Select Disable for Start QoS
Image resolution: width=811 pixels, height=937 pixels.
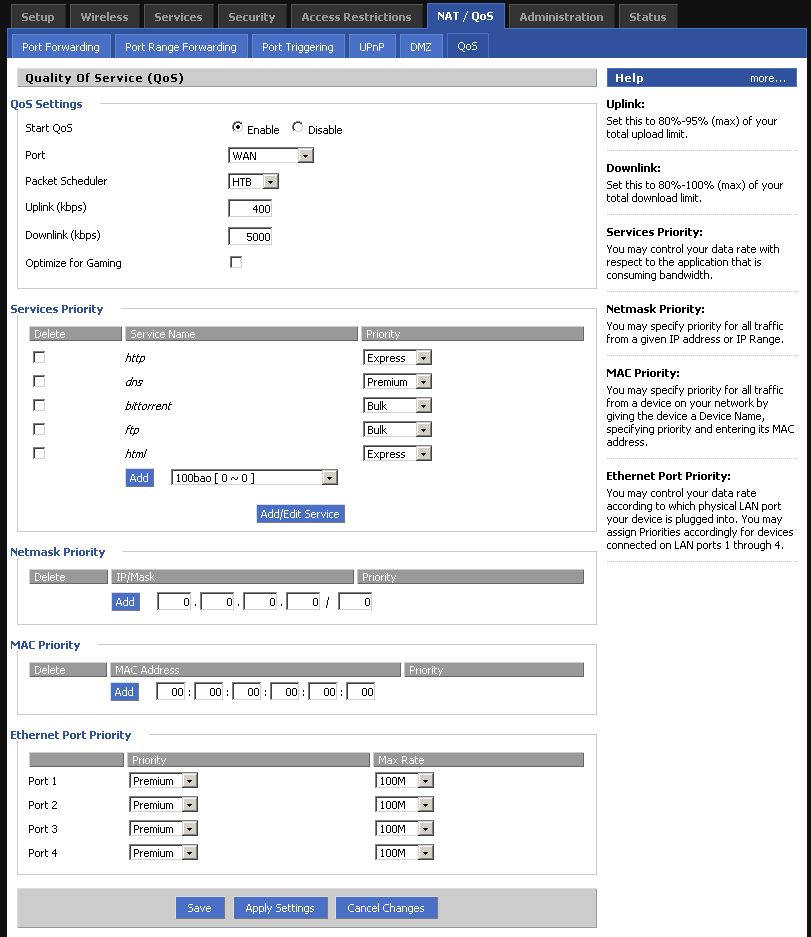pos(298,127)
